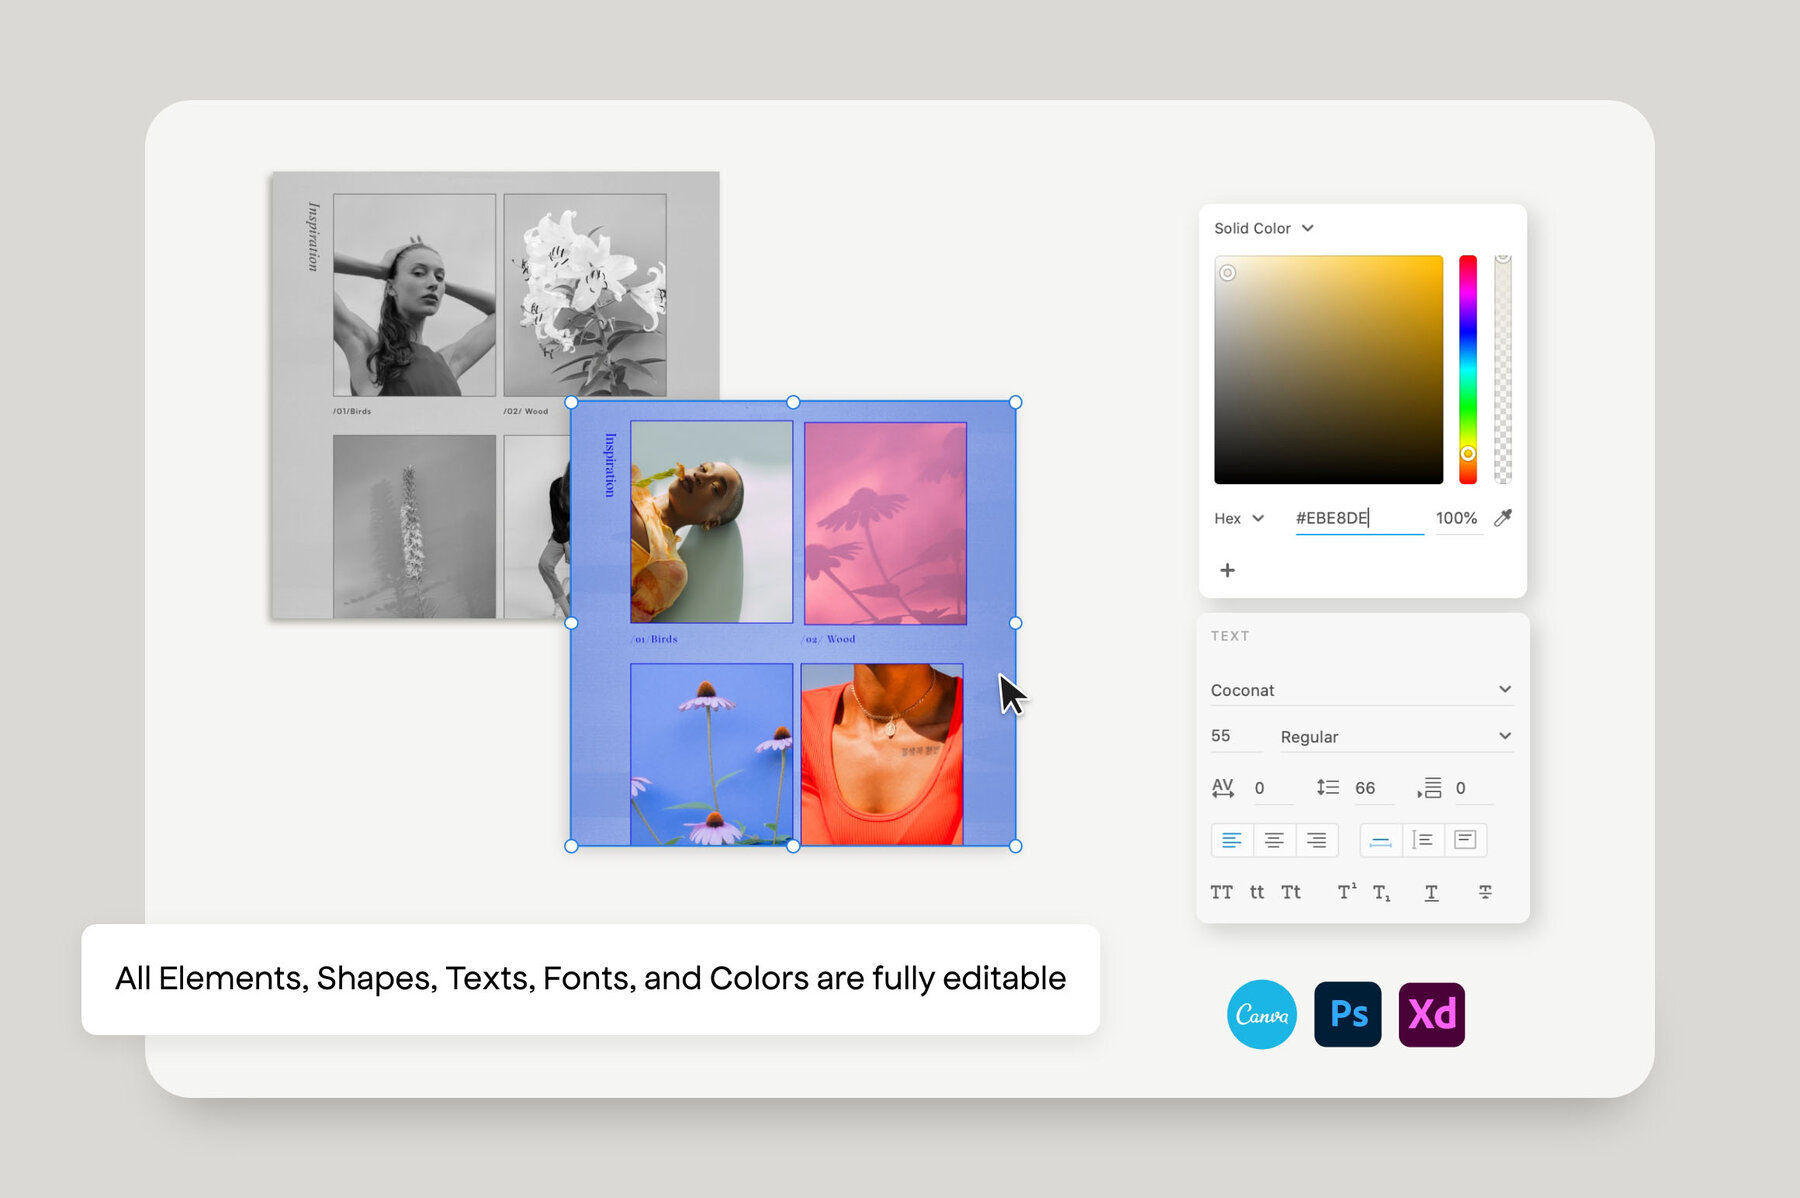
Task: Apply superscript formatting to text
Action: pos(1345,892)
